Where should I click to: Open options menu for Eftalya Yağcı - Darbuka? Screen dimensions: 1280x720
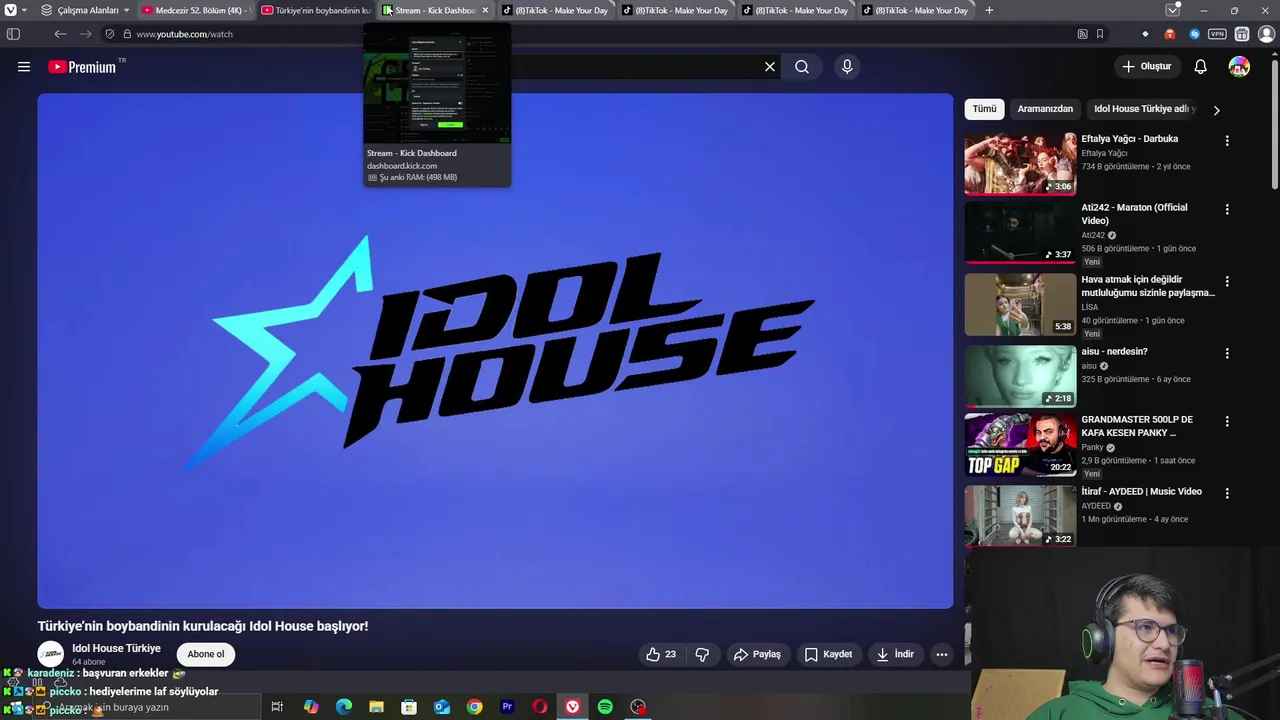coord(1227,141)
